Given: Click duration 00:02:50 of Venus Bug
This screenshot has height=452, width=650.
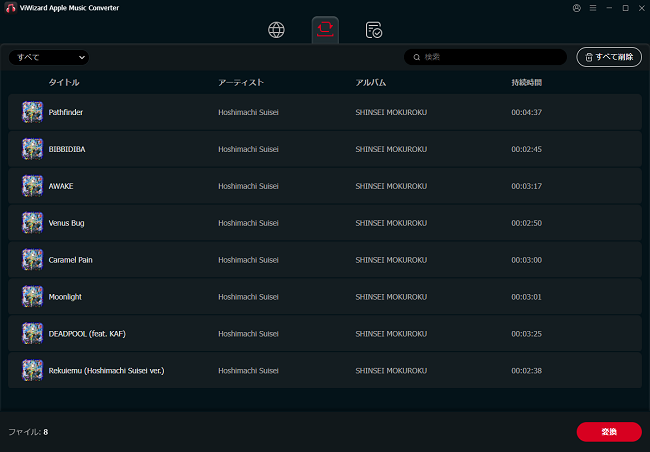Looking at the screenshot, I should (526, 223).
